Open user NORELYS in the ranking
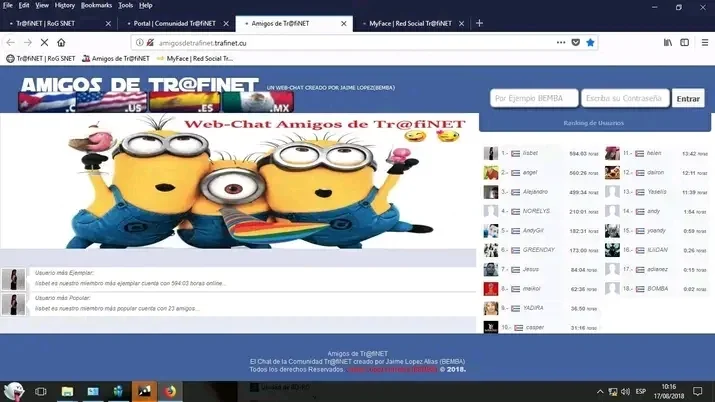This screenshot has width=715, height=402. tap(536, 211)
